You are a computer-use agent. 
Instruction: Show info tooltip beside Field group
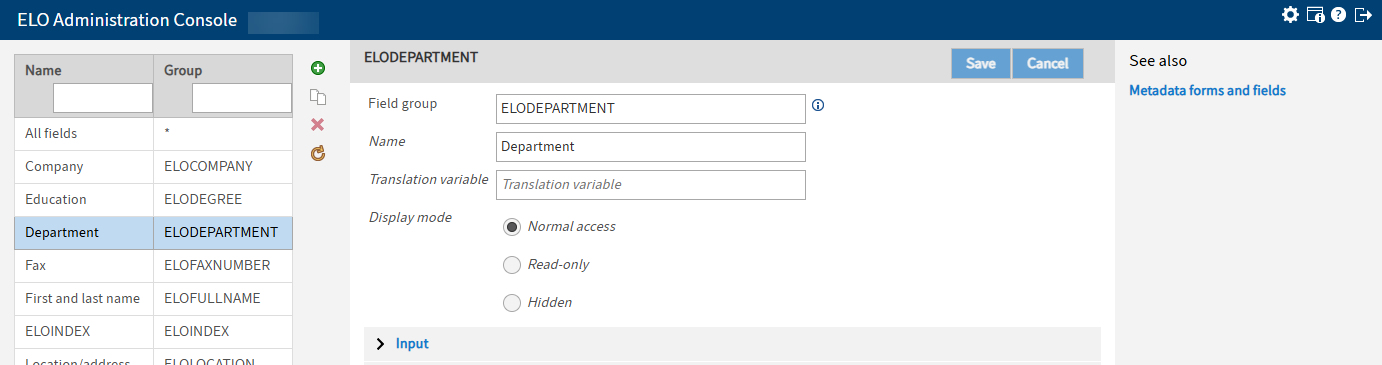818,105
